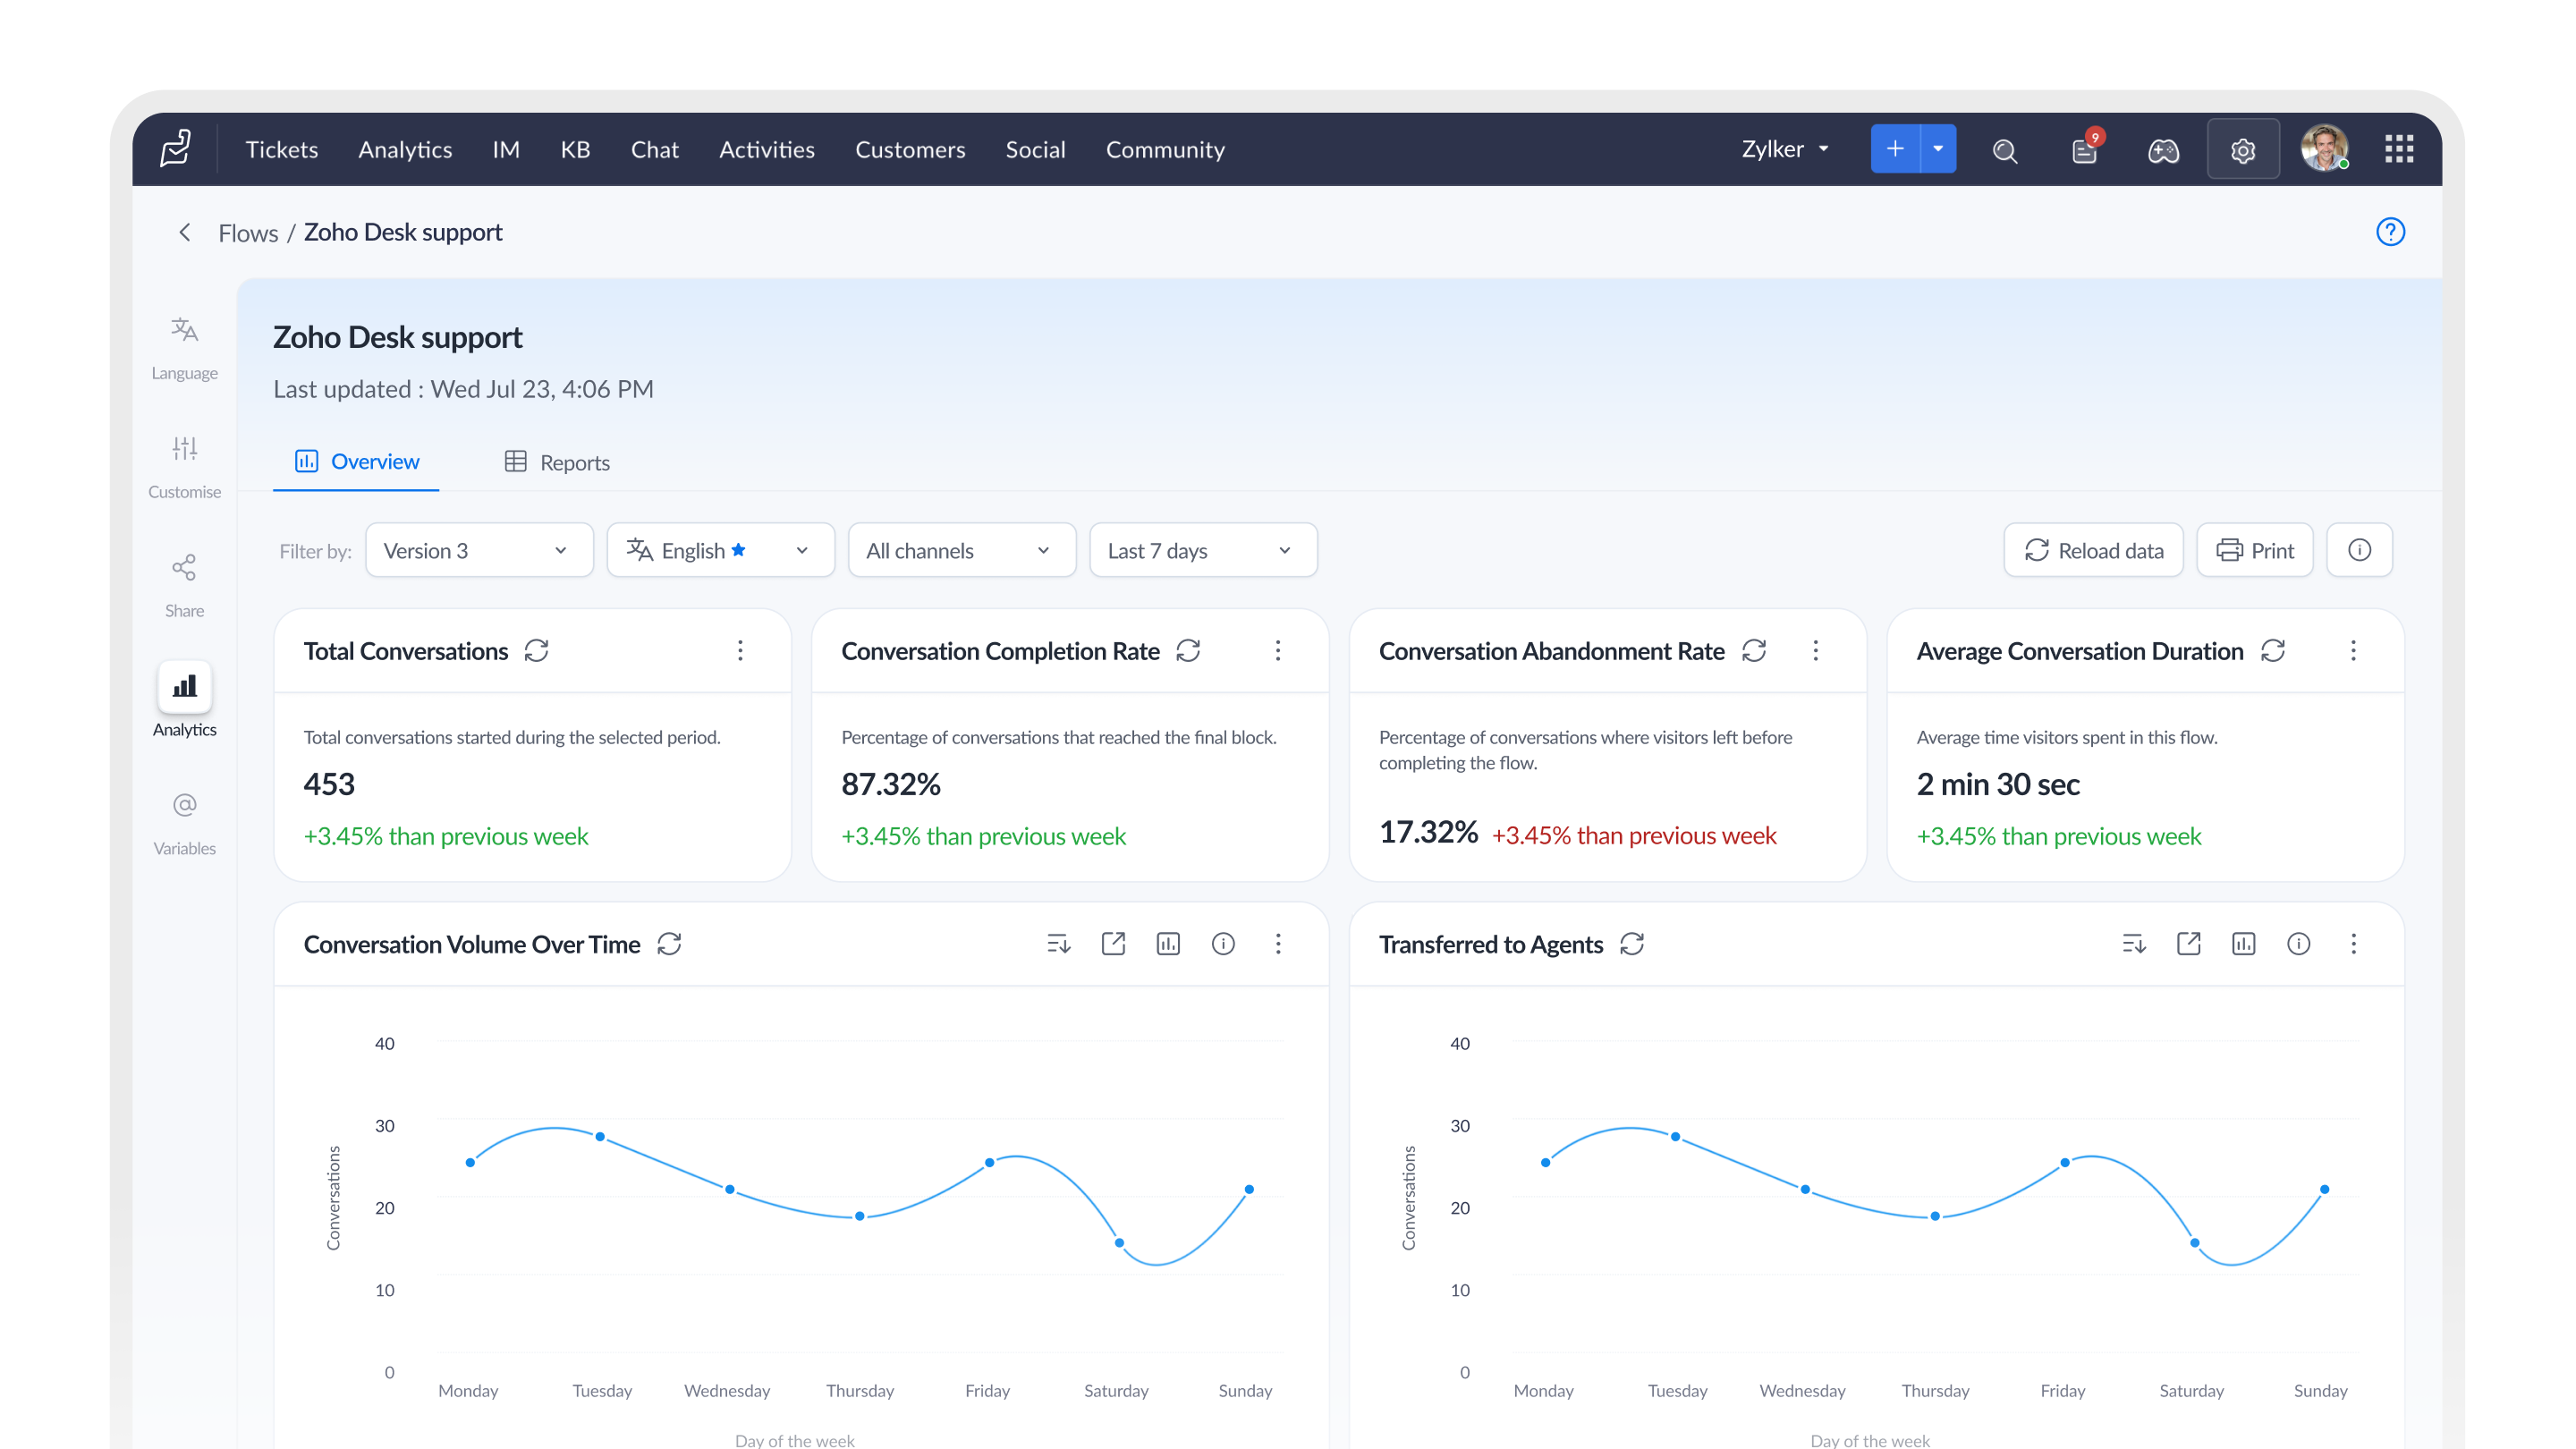Refresh the Conversation Completion Rate card
2576x1449 pixels.
1188,651
